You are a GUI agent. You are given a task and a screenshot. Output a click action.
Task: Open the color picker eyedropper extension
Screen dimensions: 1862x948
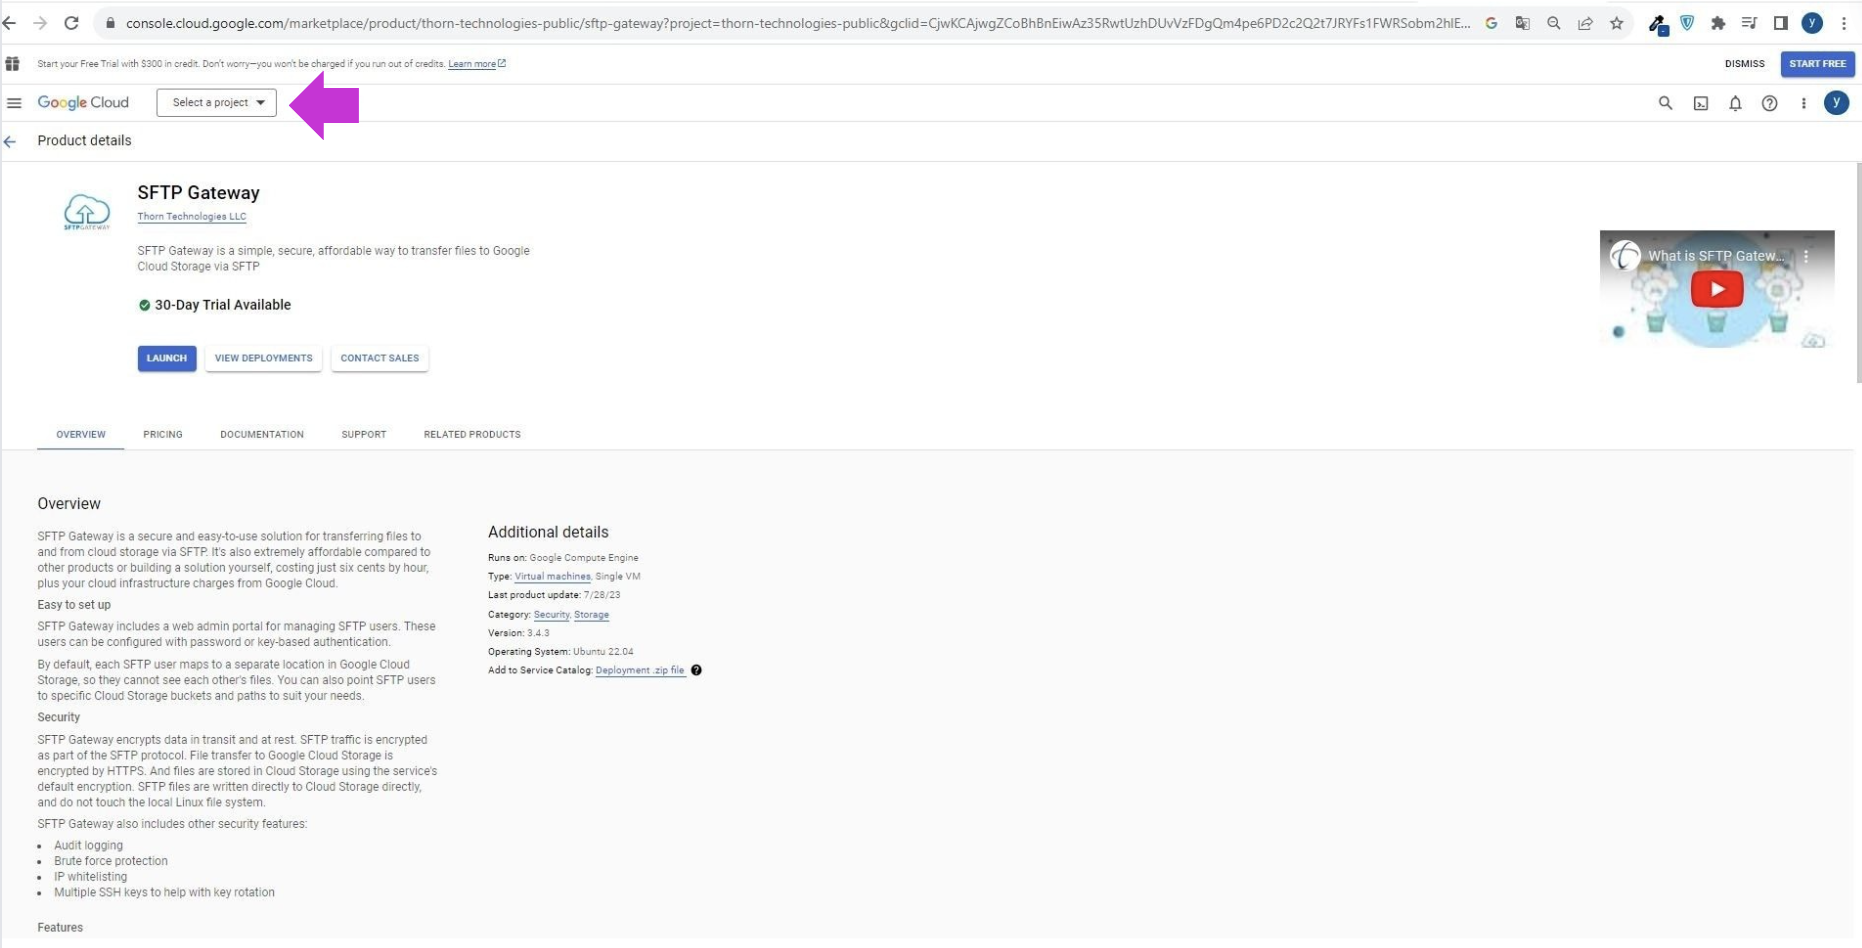(x=1657, y=24)
